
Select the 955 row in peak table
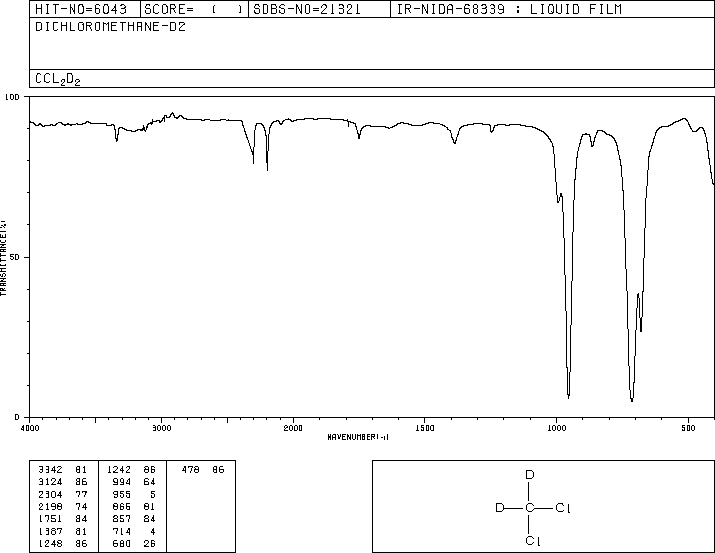[134, 494]
